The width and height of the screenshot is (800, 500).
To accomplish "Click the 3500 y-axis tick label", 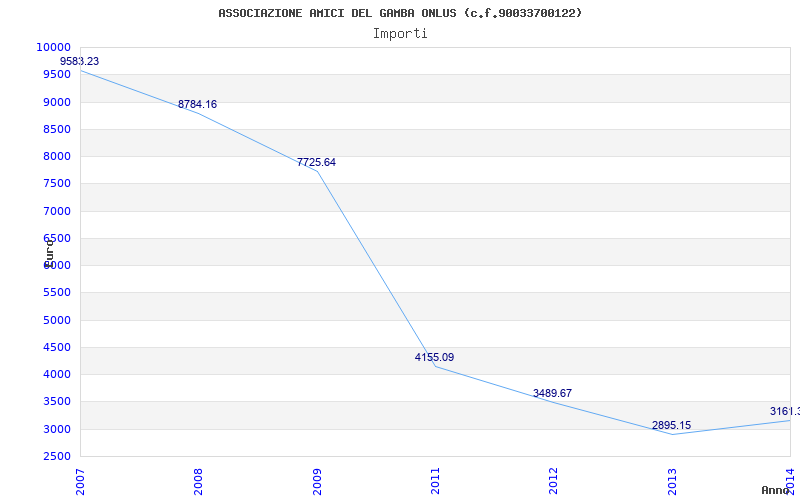I will [56, 402].
